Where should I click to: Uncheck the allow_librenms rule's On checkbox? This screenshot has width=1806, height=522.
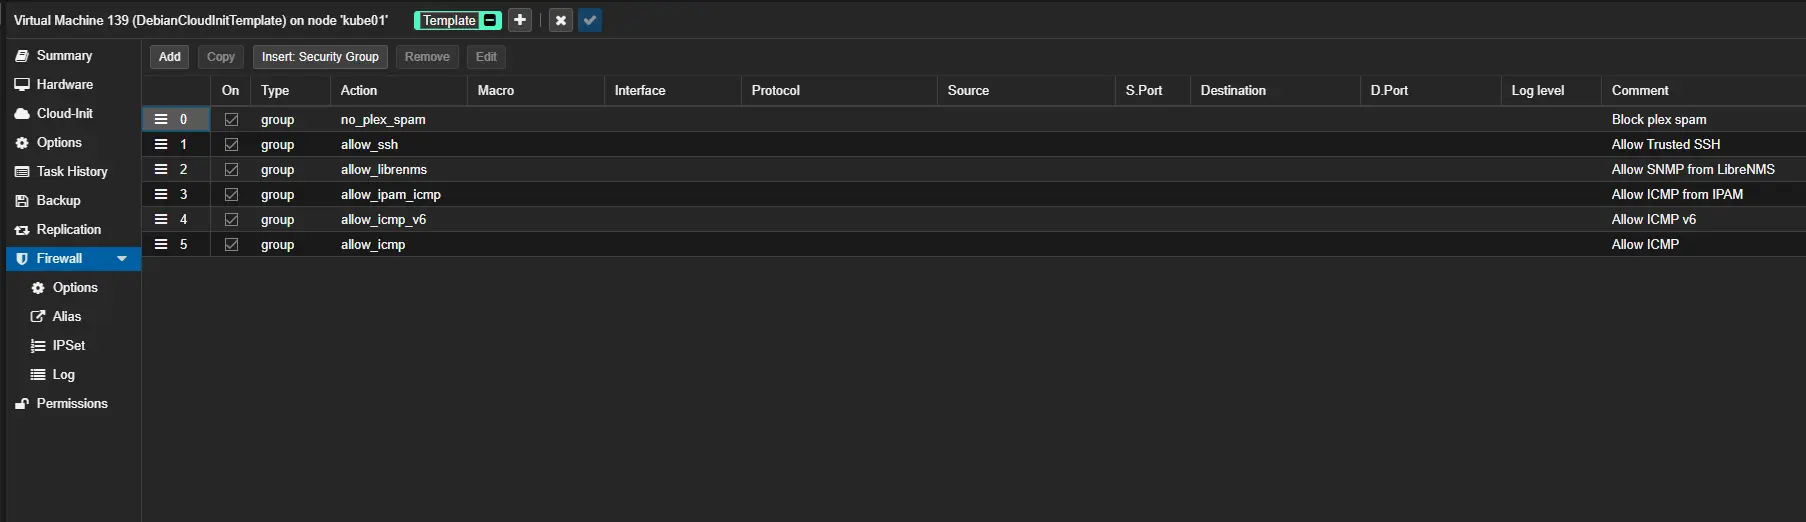coord(231,169)
